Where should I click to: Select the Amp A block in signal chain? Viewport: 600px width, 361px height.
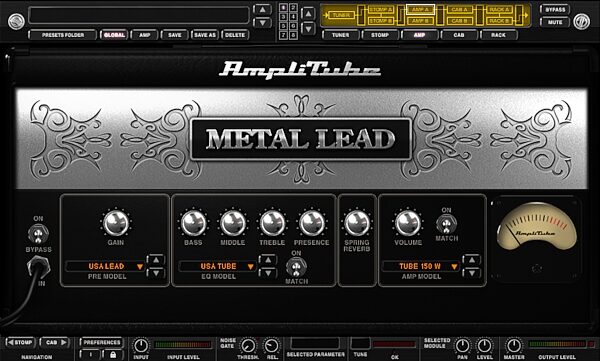(x=420, y=10)
